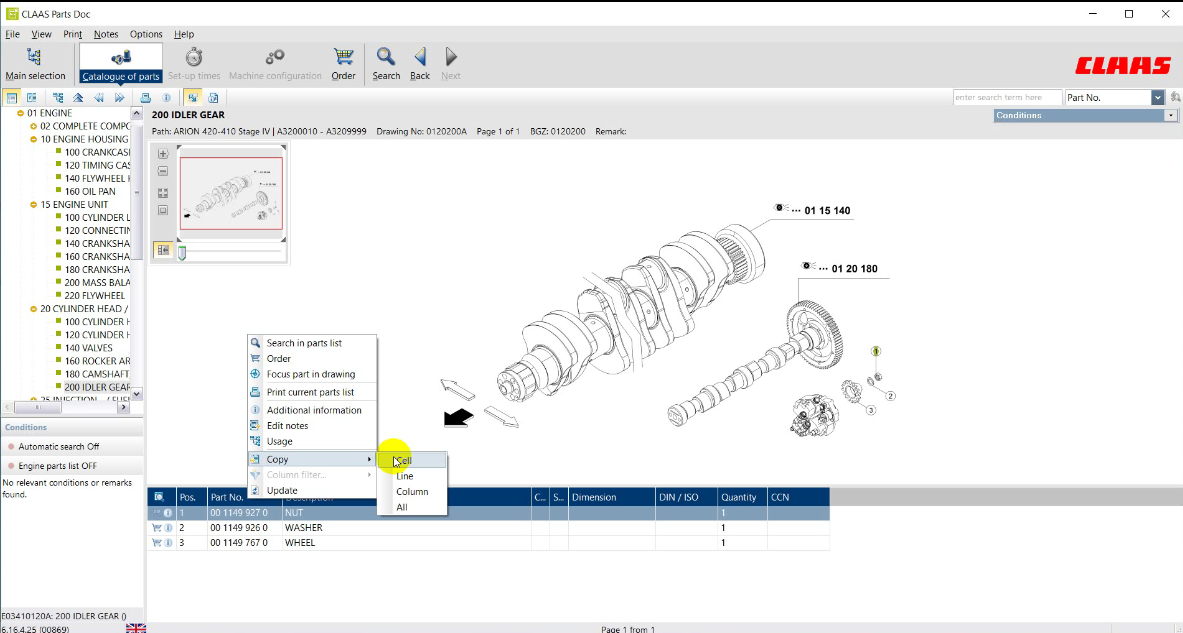This screenshot has height=633, width=1183.
Task: Collapse the 15 ENGINE UNIT node
Action: 33,204
